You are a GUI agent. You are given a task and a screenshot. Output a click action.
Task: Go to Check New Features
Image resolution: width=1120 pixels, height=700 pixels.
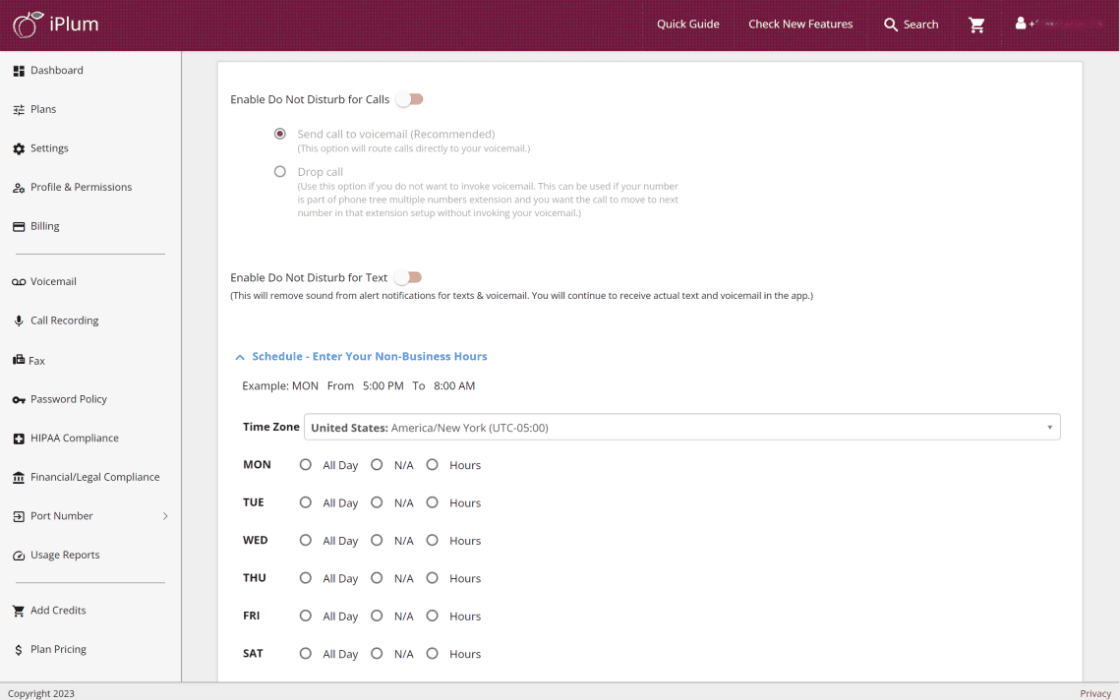tap(800, 24)
